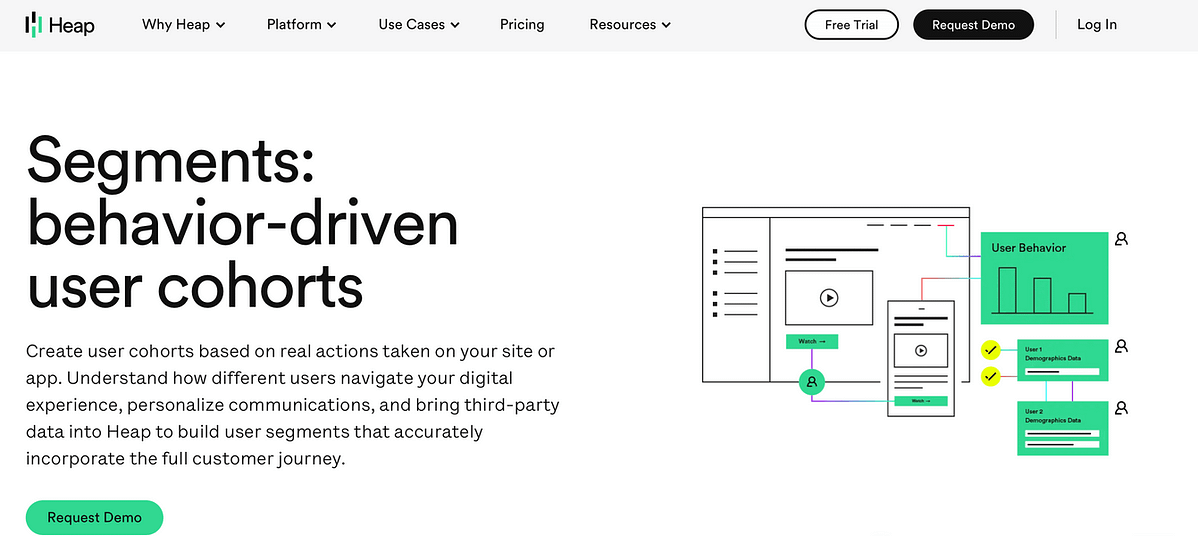
Task: Click the play icon in the desktop video mockup
Action: 828,297
